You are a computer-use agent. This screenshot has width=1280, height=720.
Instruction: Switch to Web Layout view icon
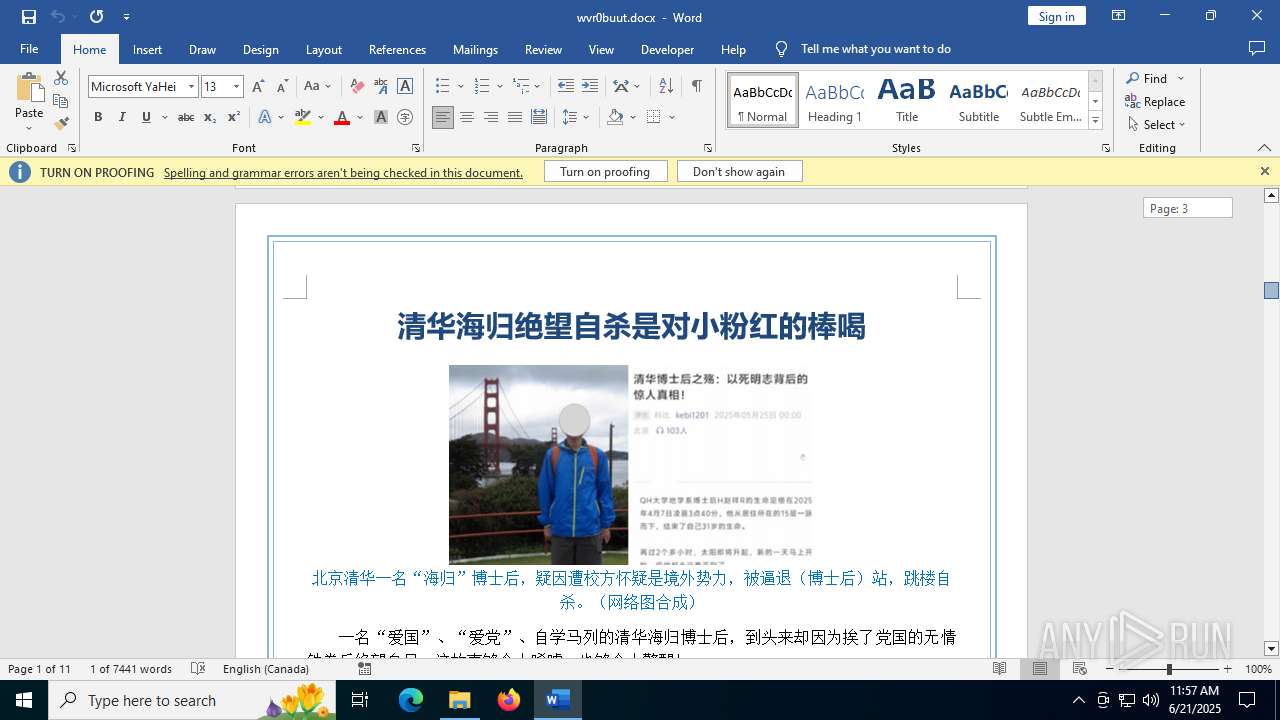1080,669
